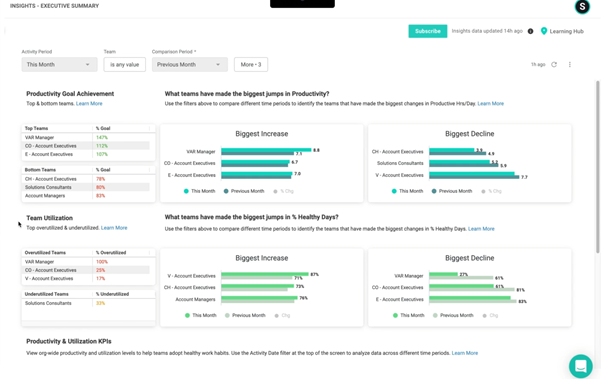Click V - Account Executives bar in Productivity Decline
The width and height of the screenshot is (602, 381).
point(471,174)
